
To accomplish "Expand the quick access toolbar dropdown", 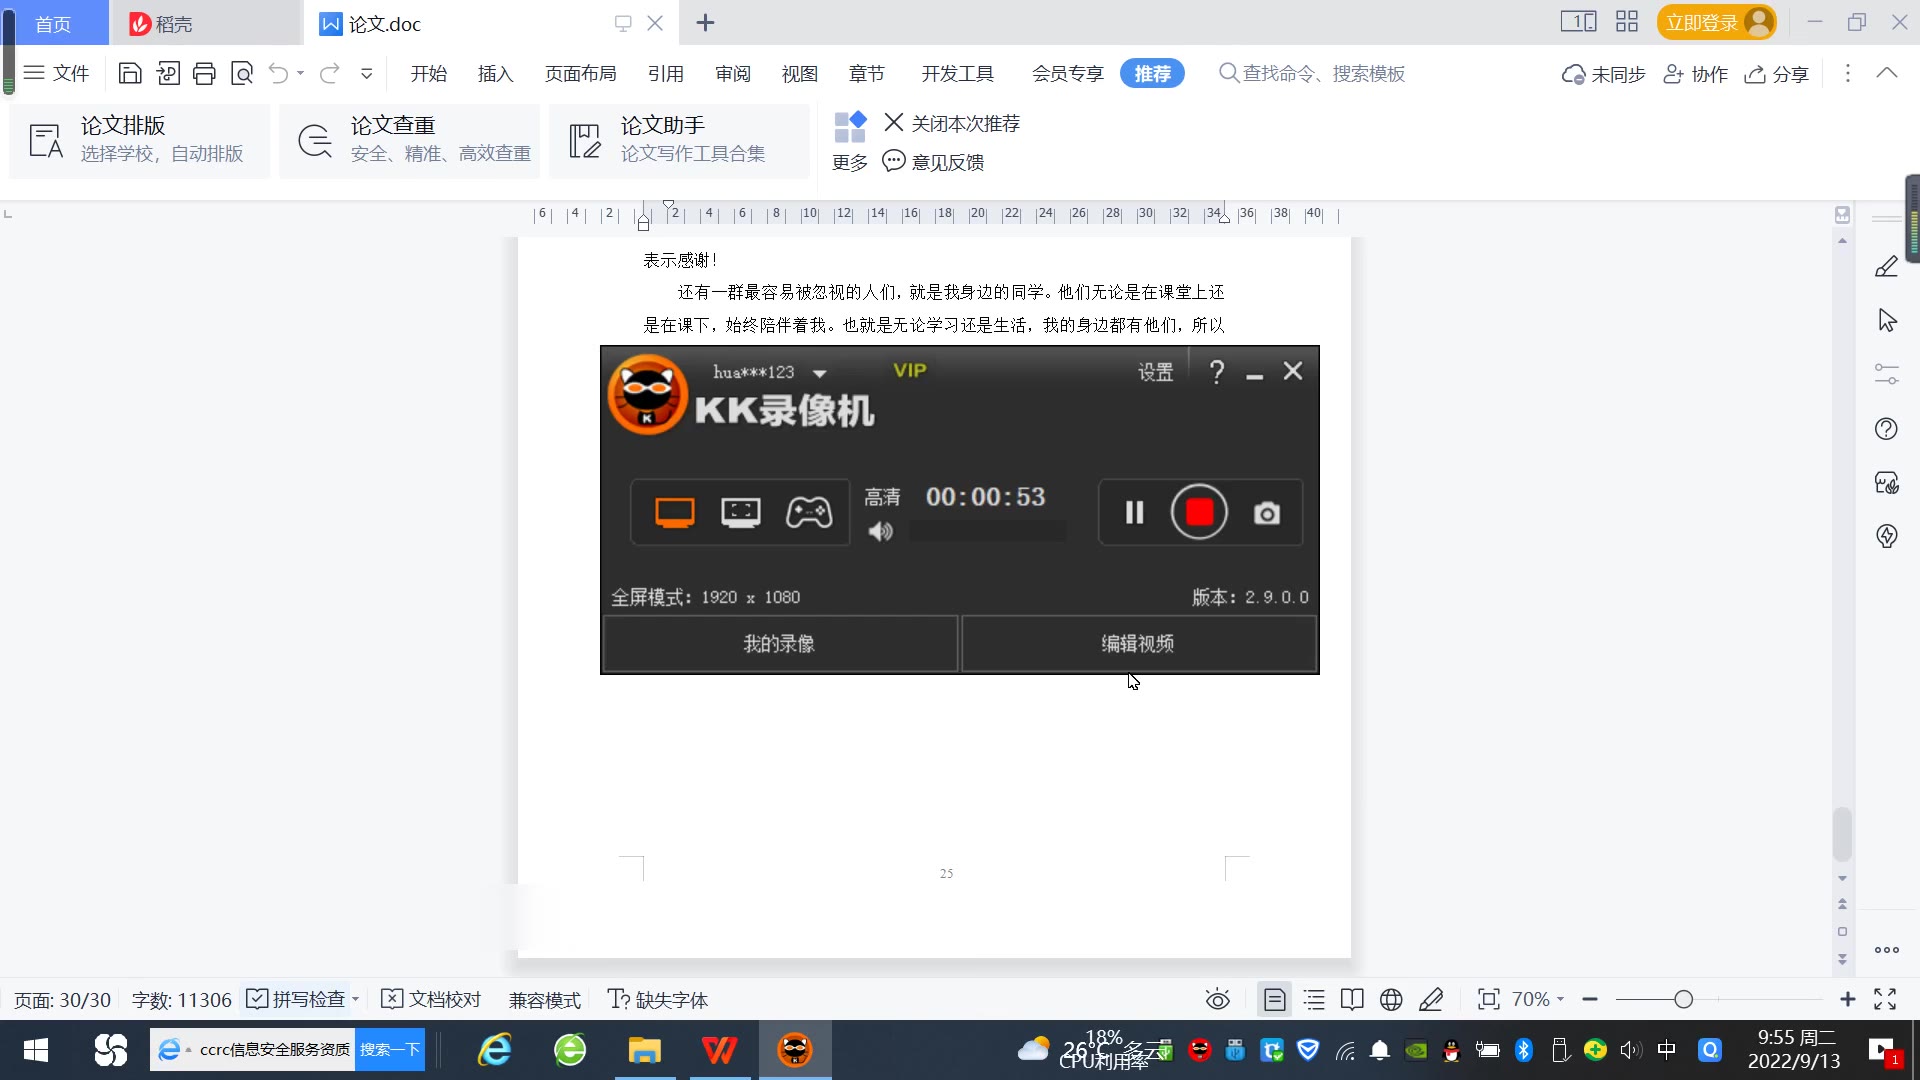I will (367, 73).
